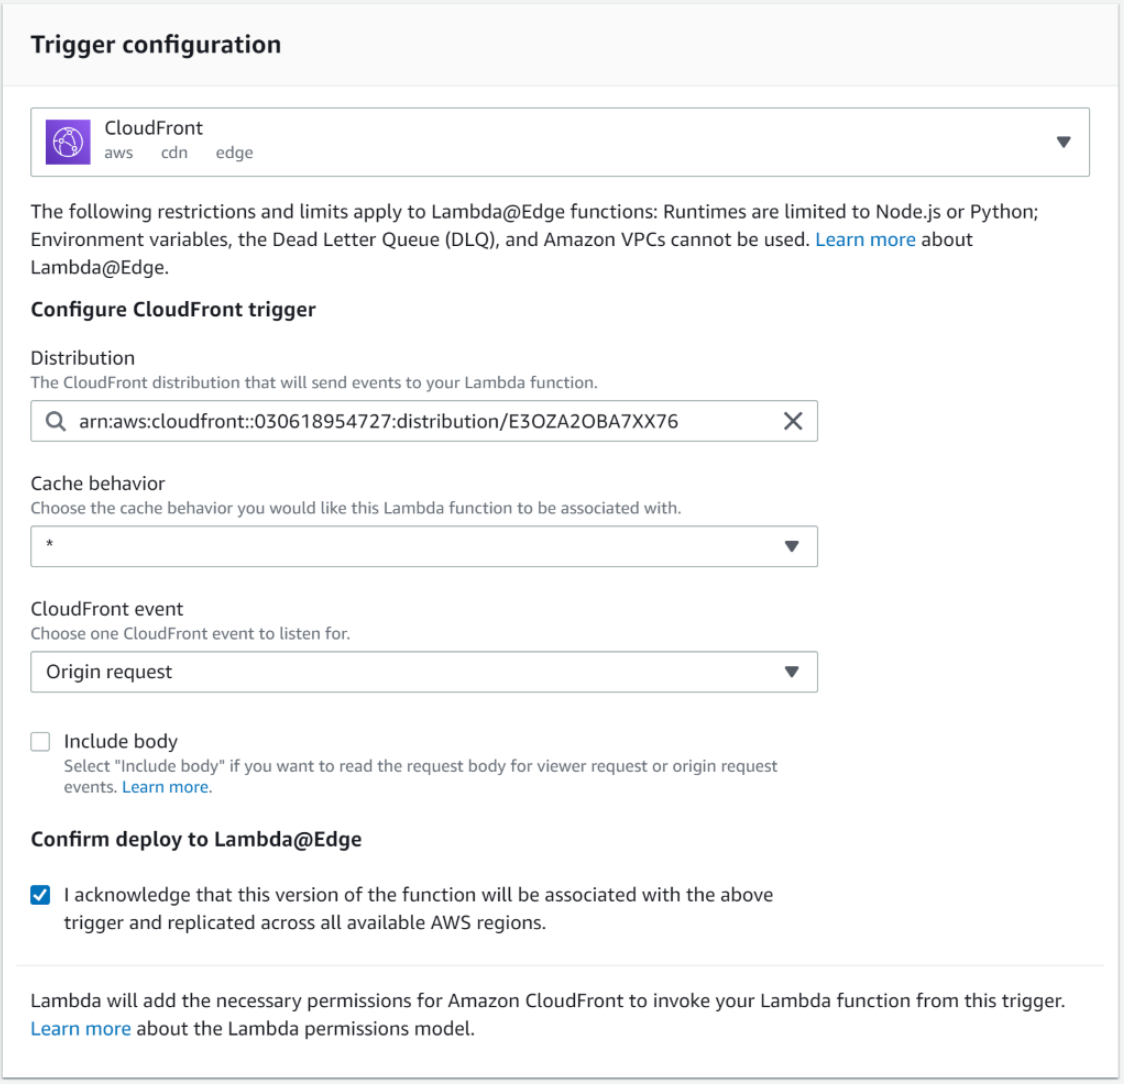
Task: Click the magnifier icon in Distribution field
Action: pyautogui.click(x=55, y=422)
